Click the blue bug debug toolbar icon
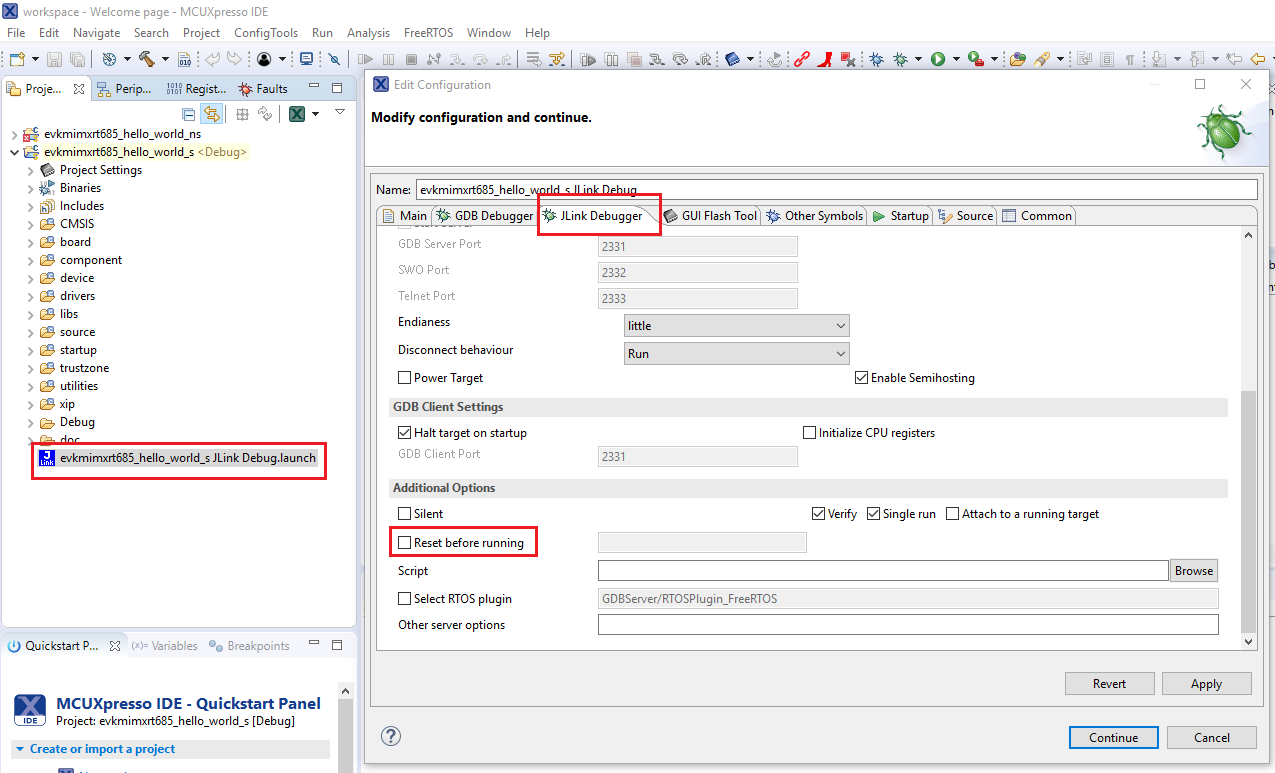 point(876,59)
